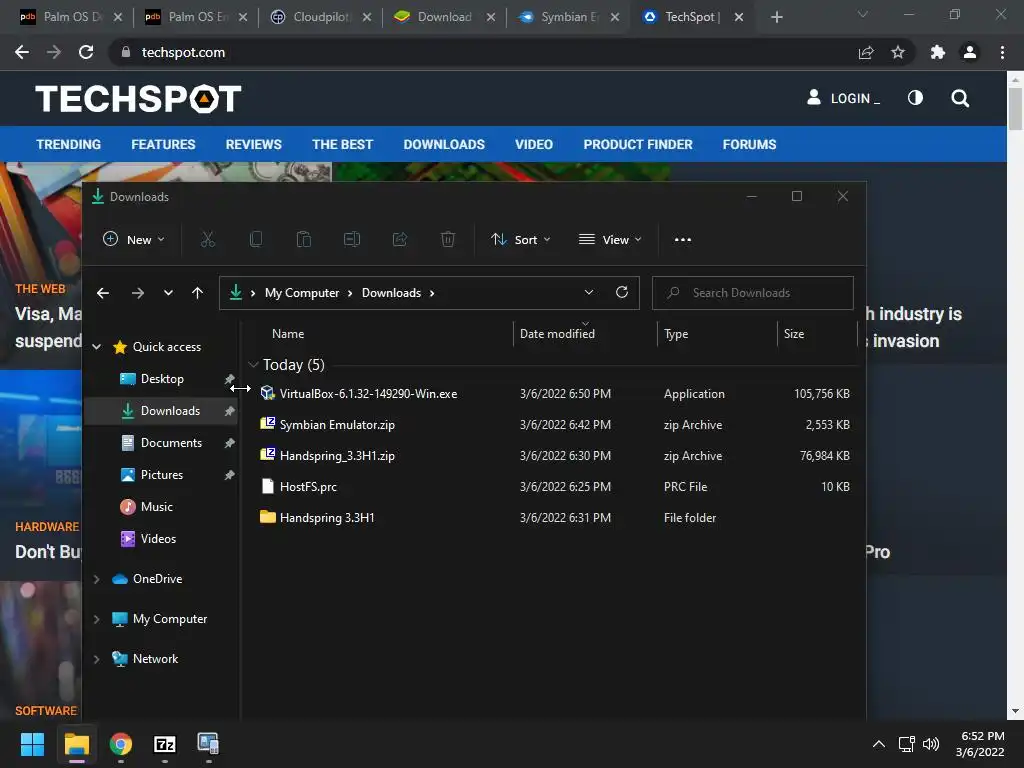Viewport: 1024px width, 768px height.
Task: Unpin Documents from Quick access
Action: pos(229,443)
